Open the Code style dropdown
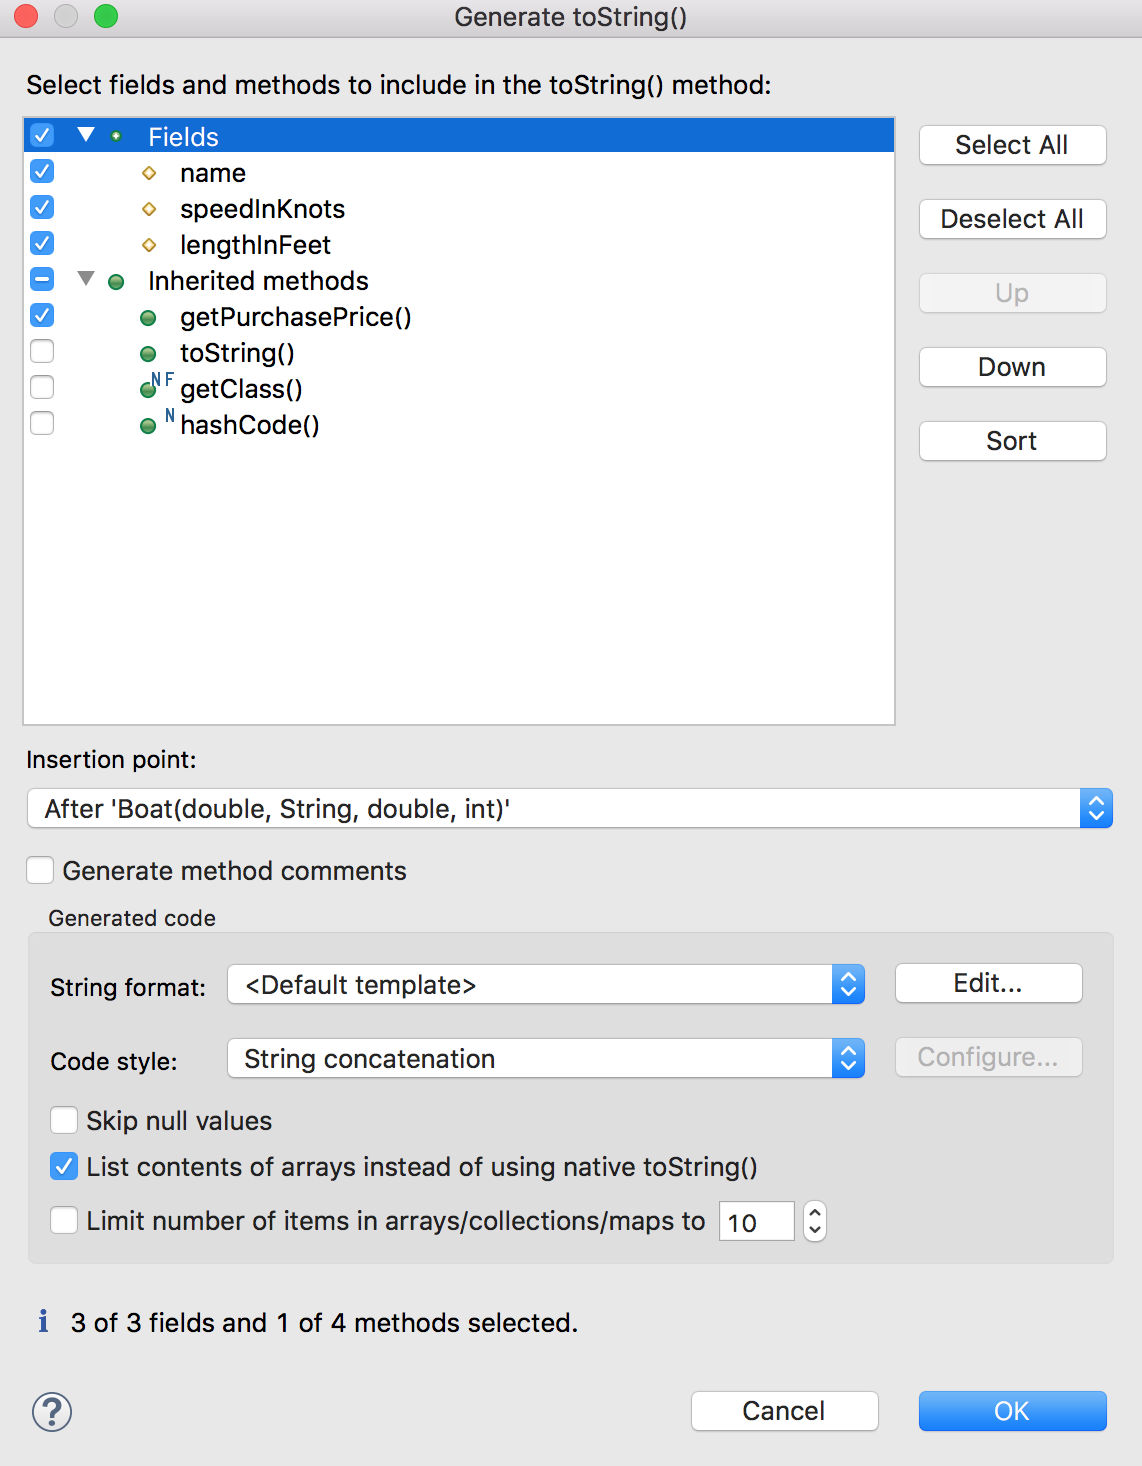 [847, 1058]
